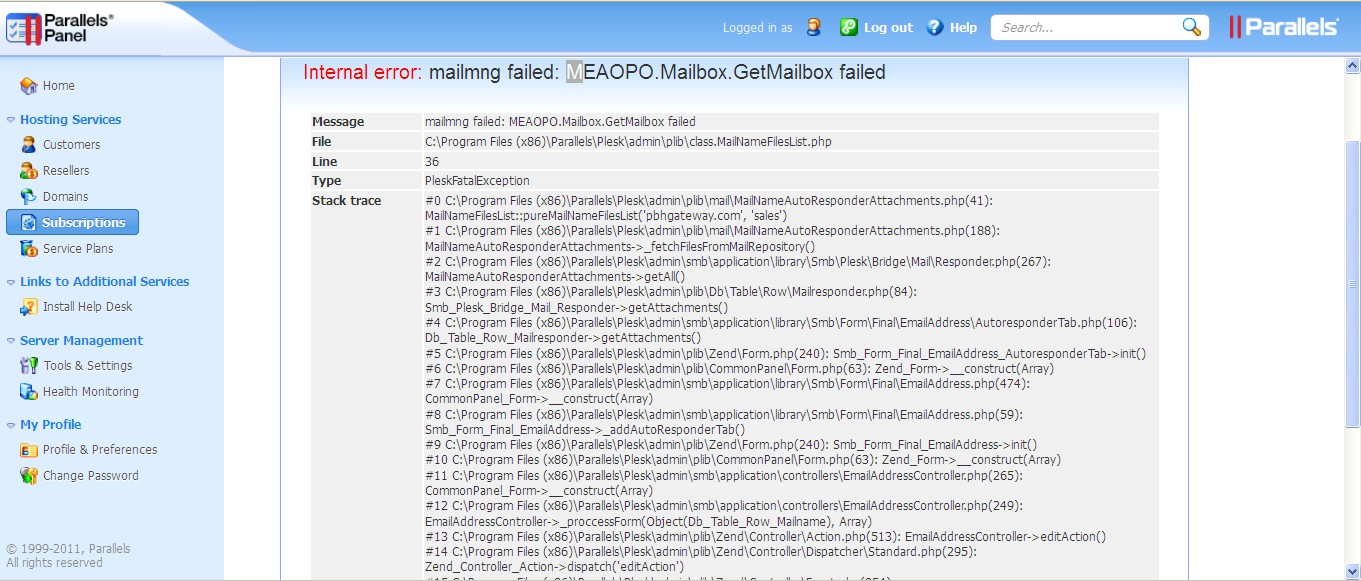Click the pureMailNameFilesList stack trace line
The image size is (1361, 581).
point(606,216)
